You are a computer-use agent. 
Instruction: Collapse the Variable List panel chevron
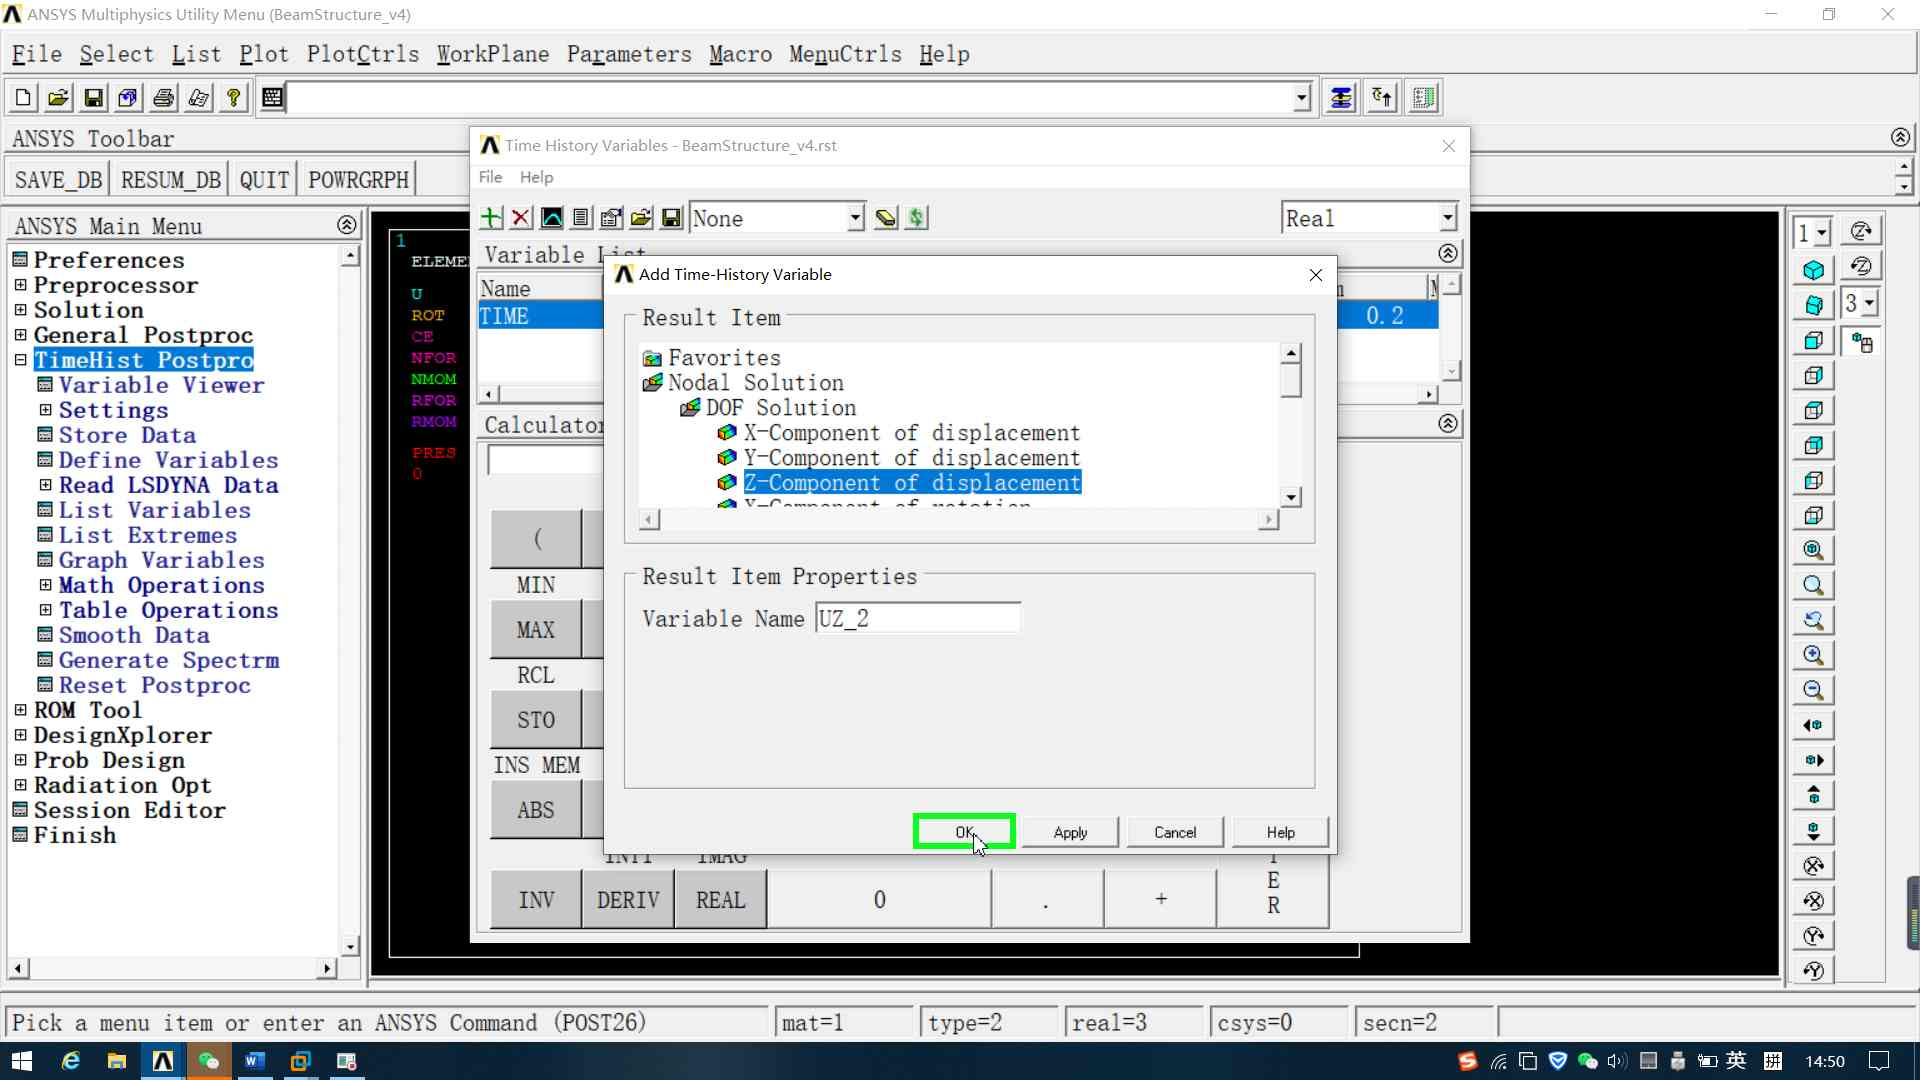[x=1447, y=254]
